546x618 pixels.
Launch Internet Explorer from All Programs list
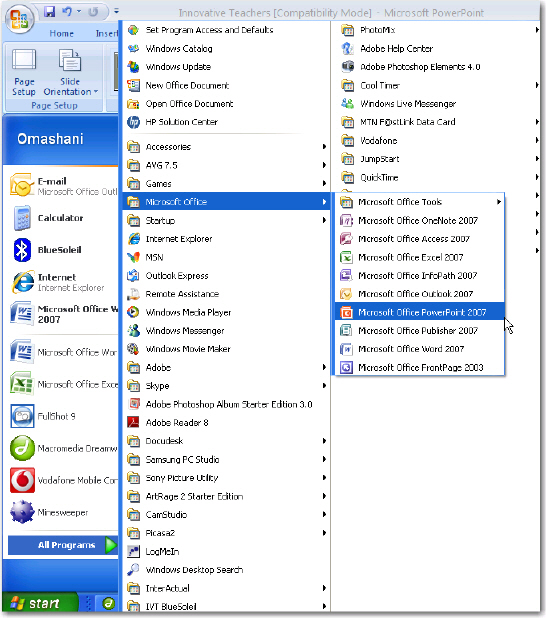pyautogui.click(x=226, y=239)
